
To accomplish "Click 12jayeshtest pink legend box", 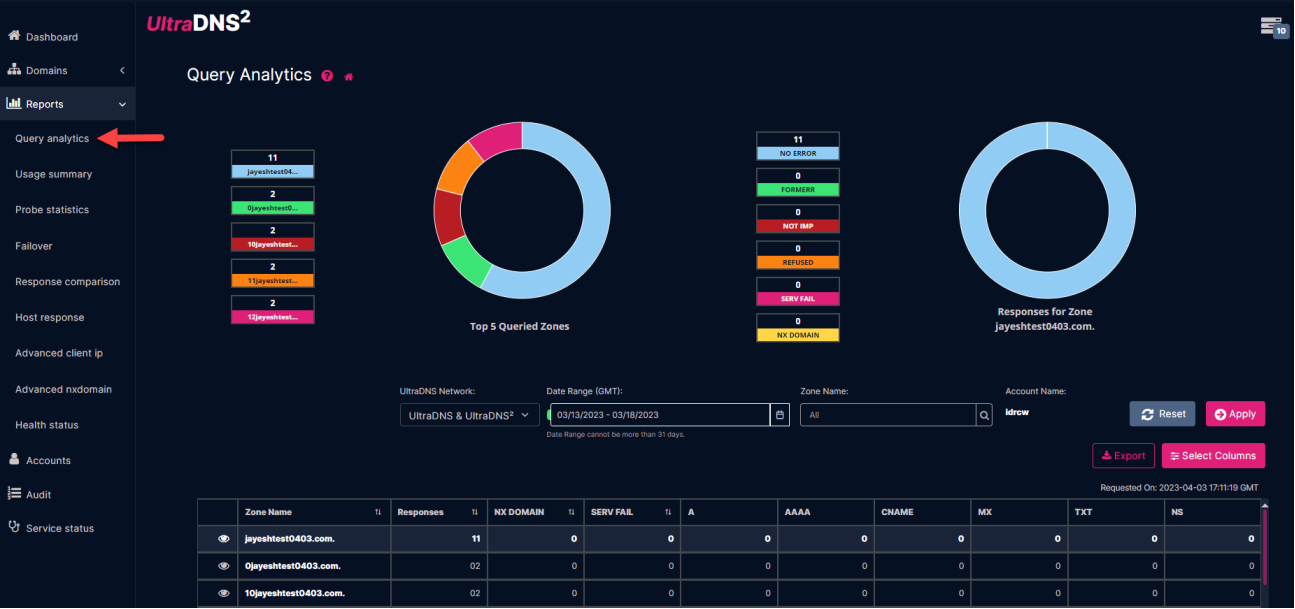I will point(273,310).
